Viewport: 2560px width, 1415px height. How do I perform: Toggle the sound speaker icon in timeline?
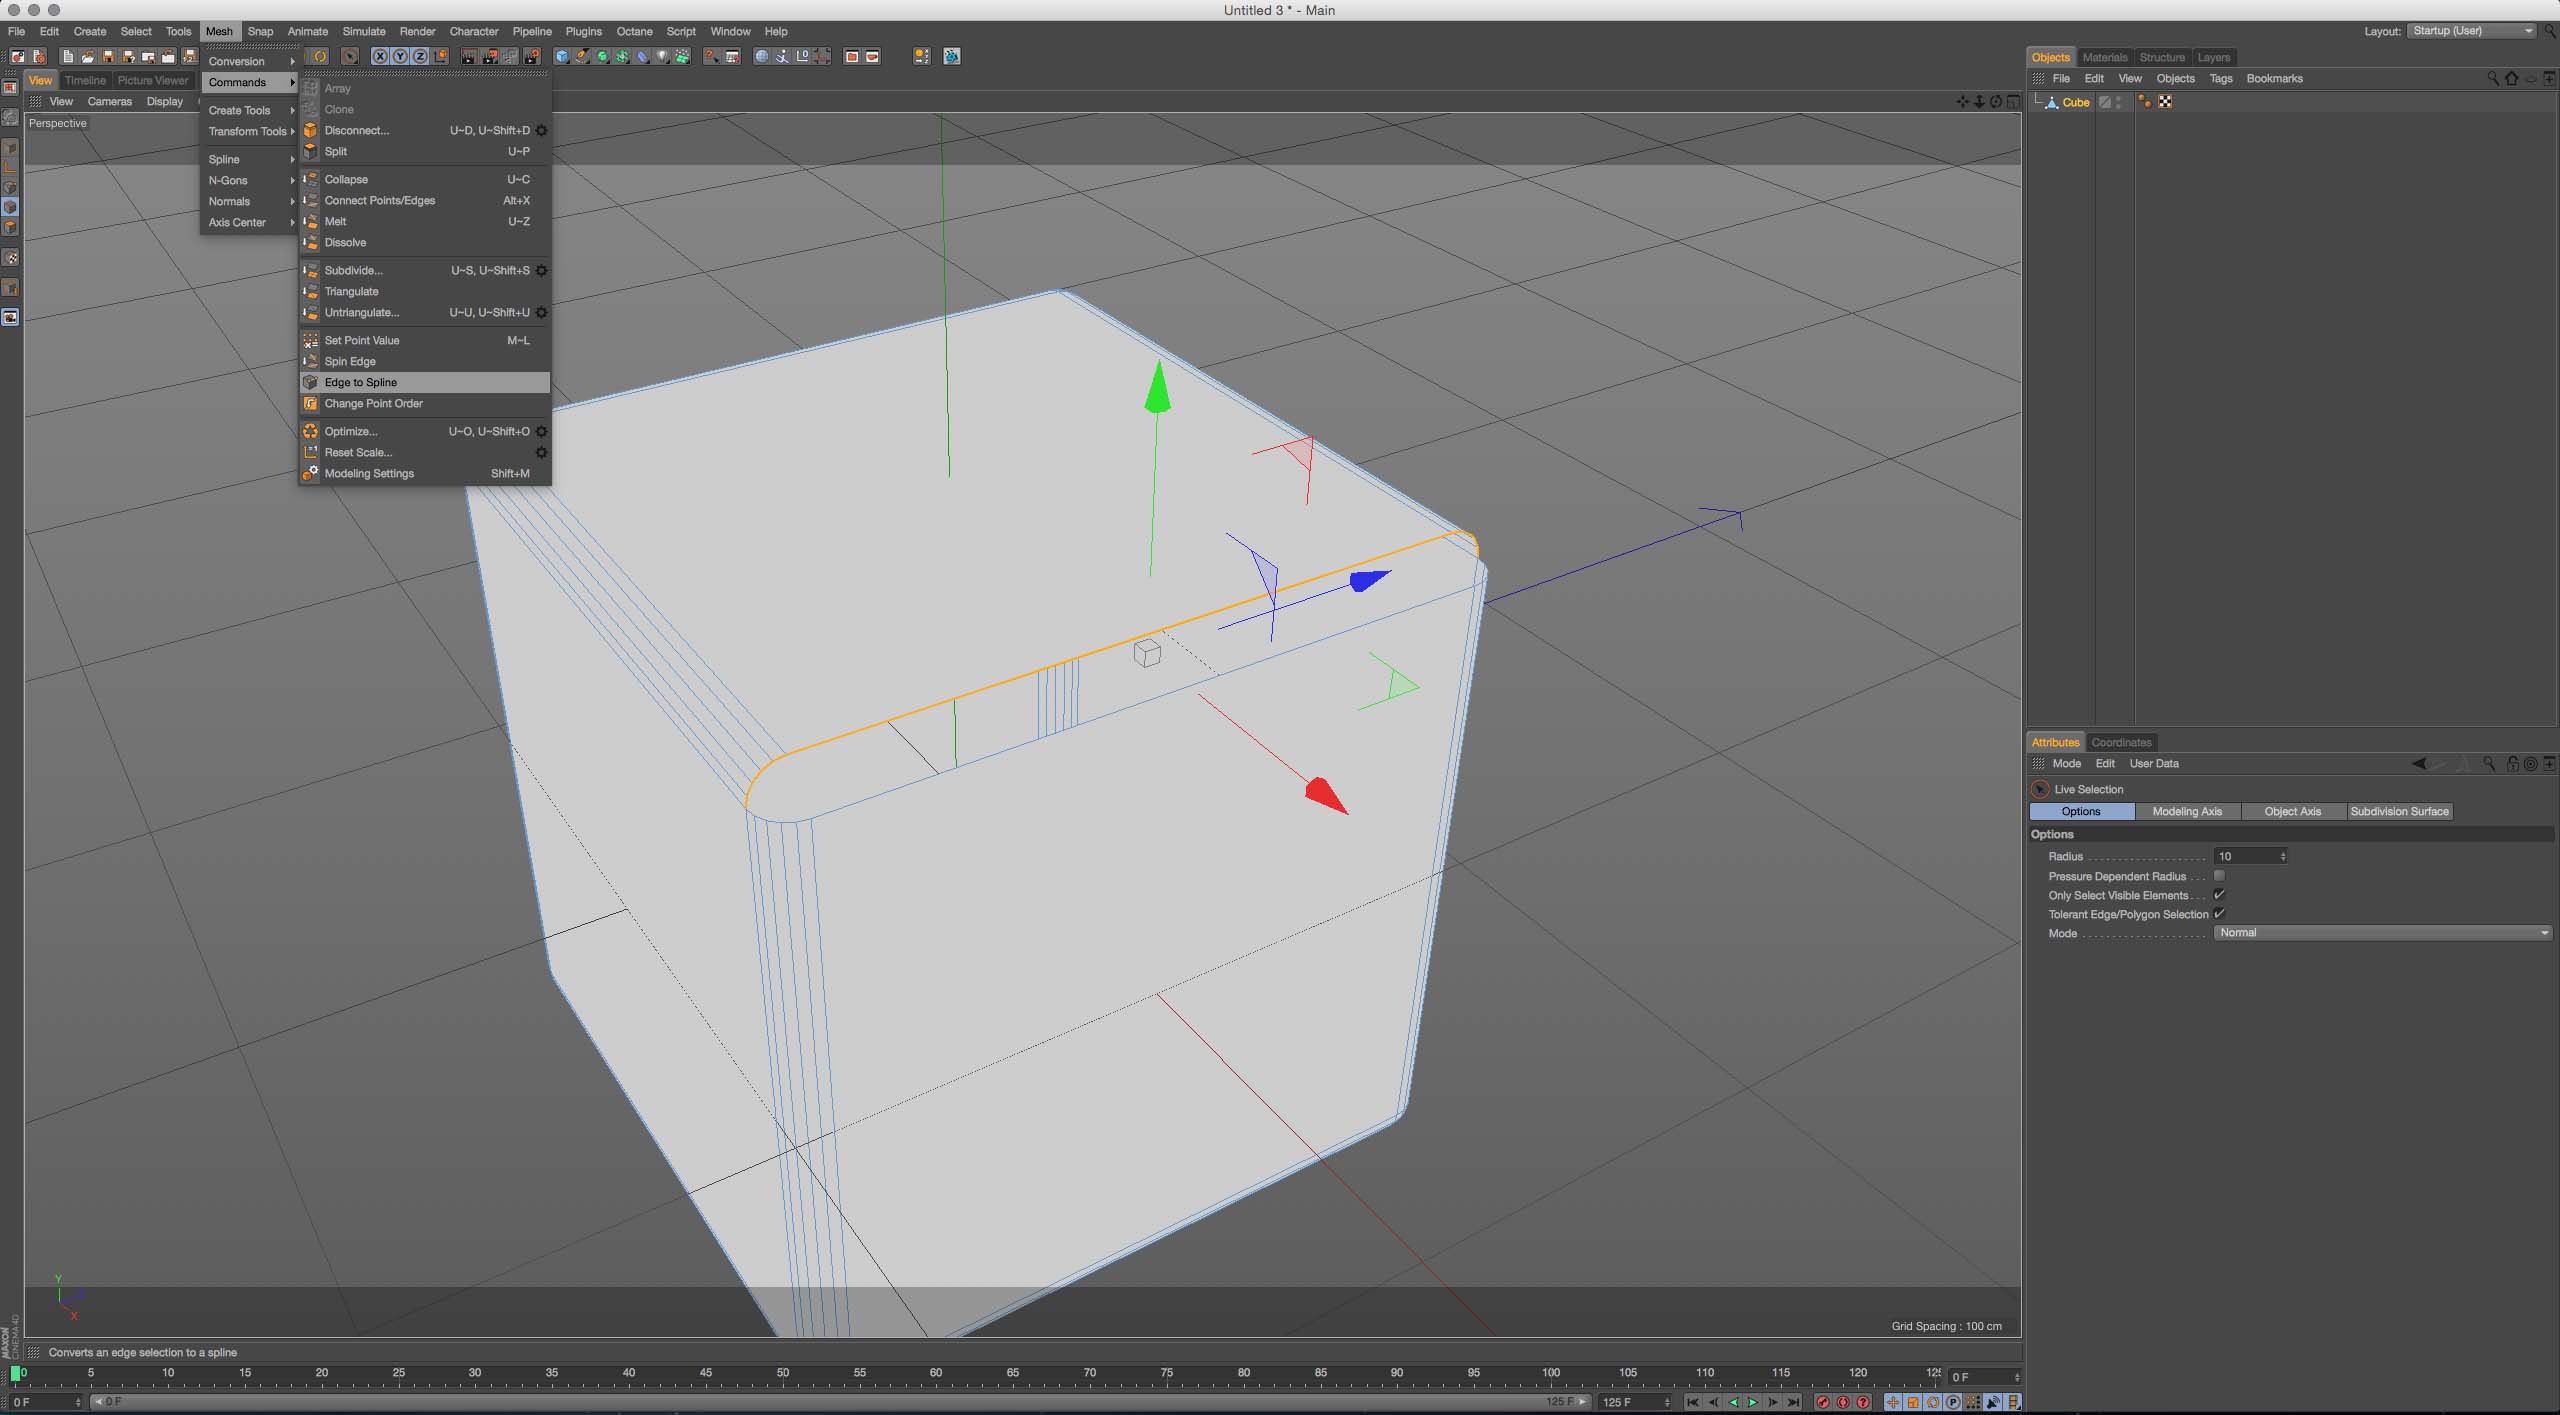[1993, 1402]
